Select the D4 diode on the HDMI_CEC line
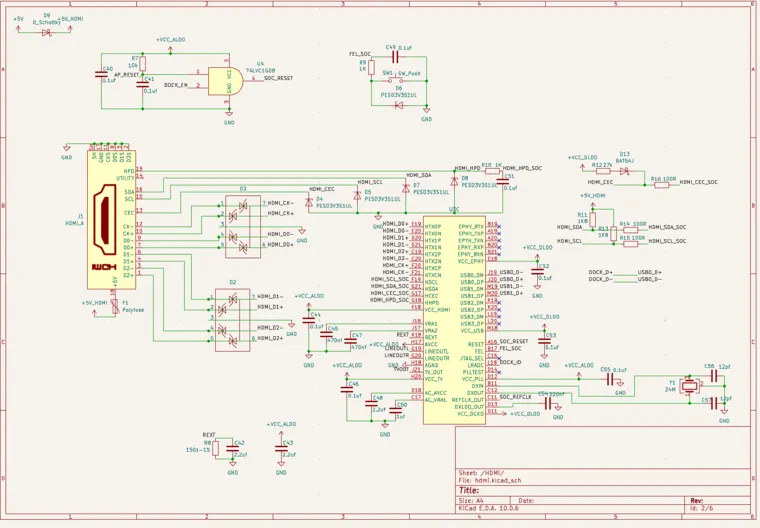760x528 pixels. (309, 203)
